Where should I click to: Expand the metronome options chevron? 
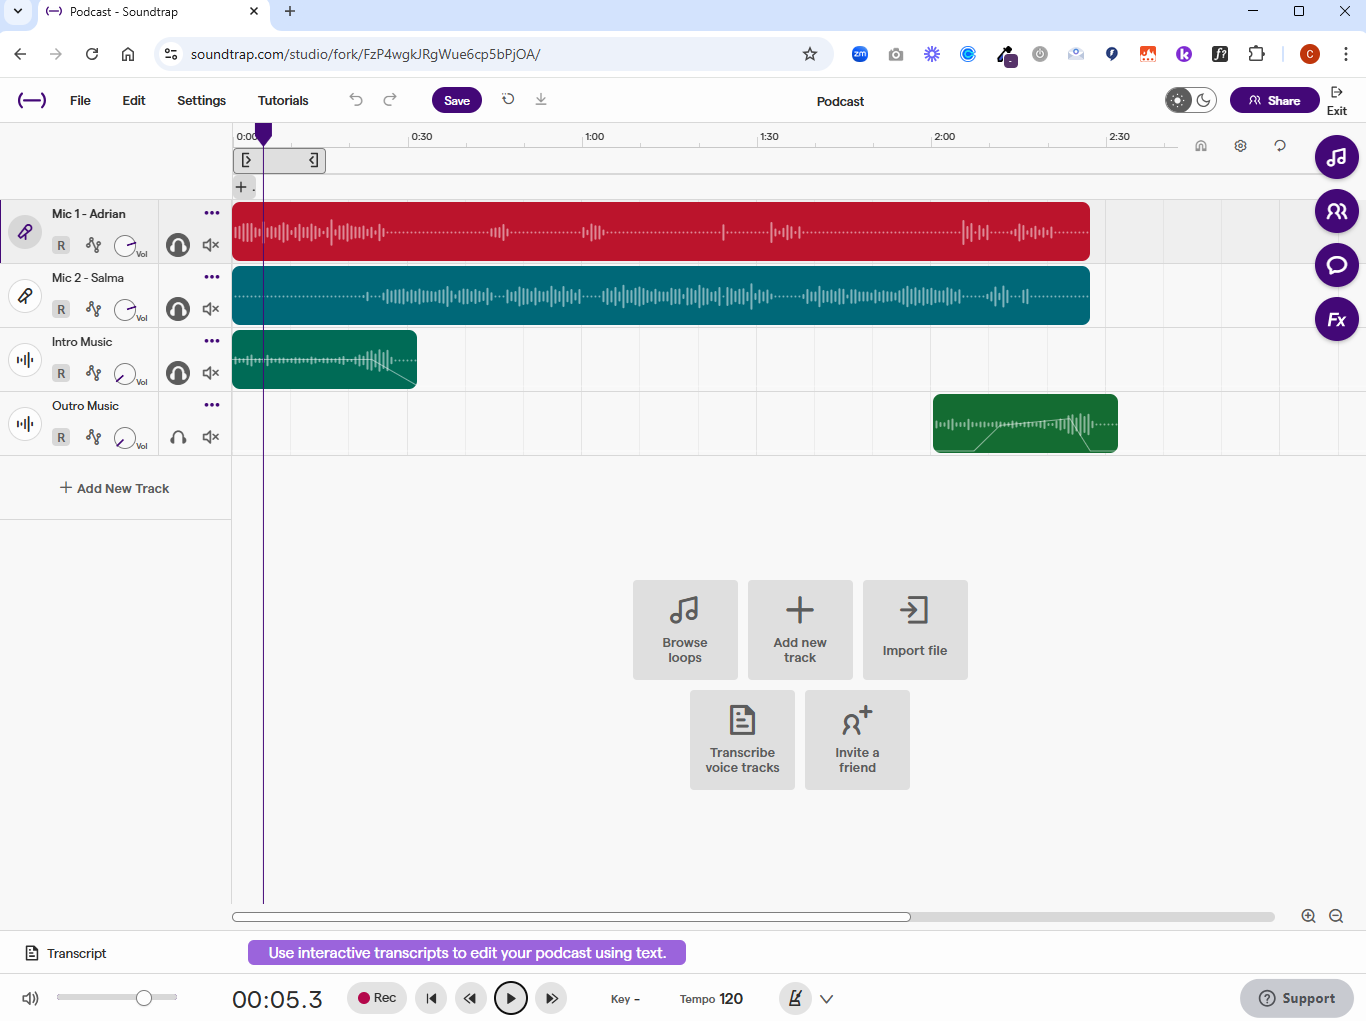tap(827, 998)
